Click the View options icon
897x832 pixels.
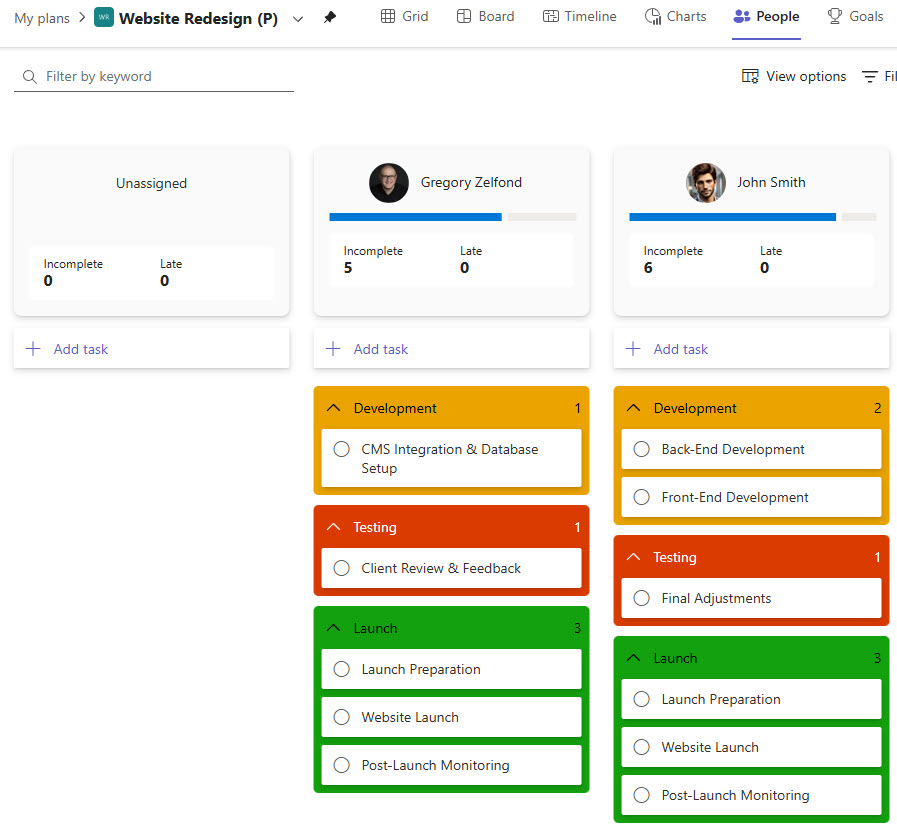(750, 77)
